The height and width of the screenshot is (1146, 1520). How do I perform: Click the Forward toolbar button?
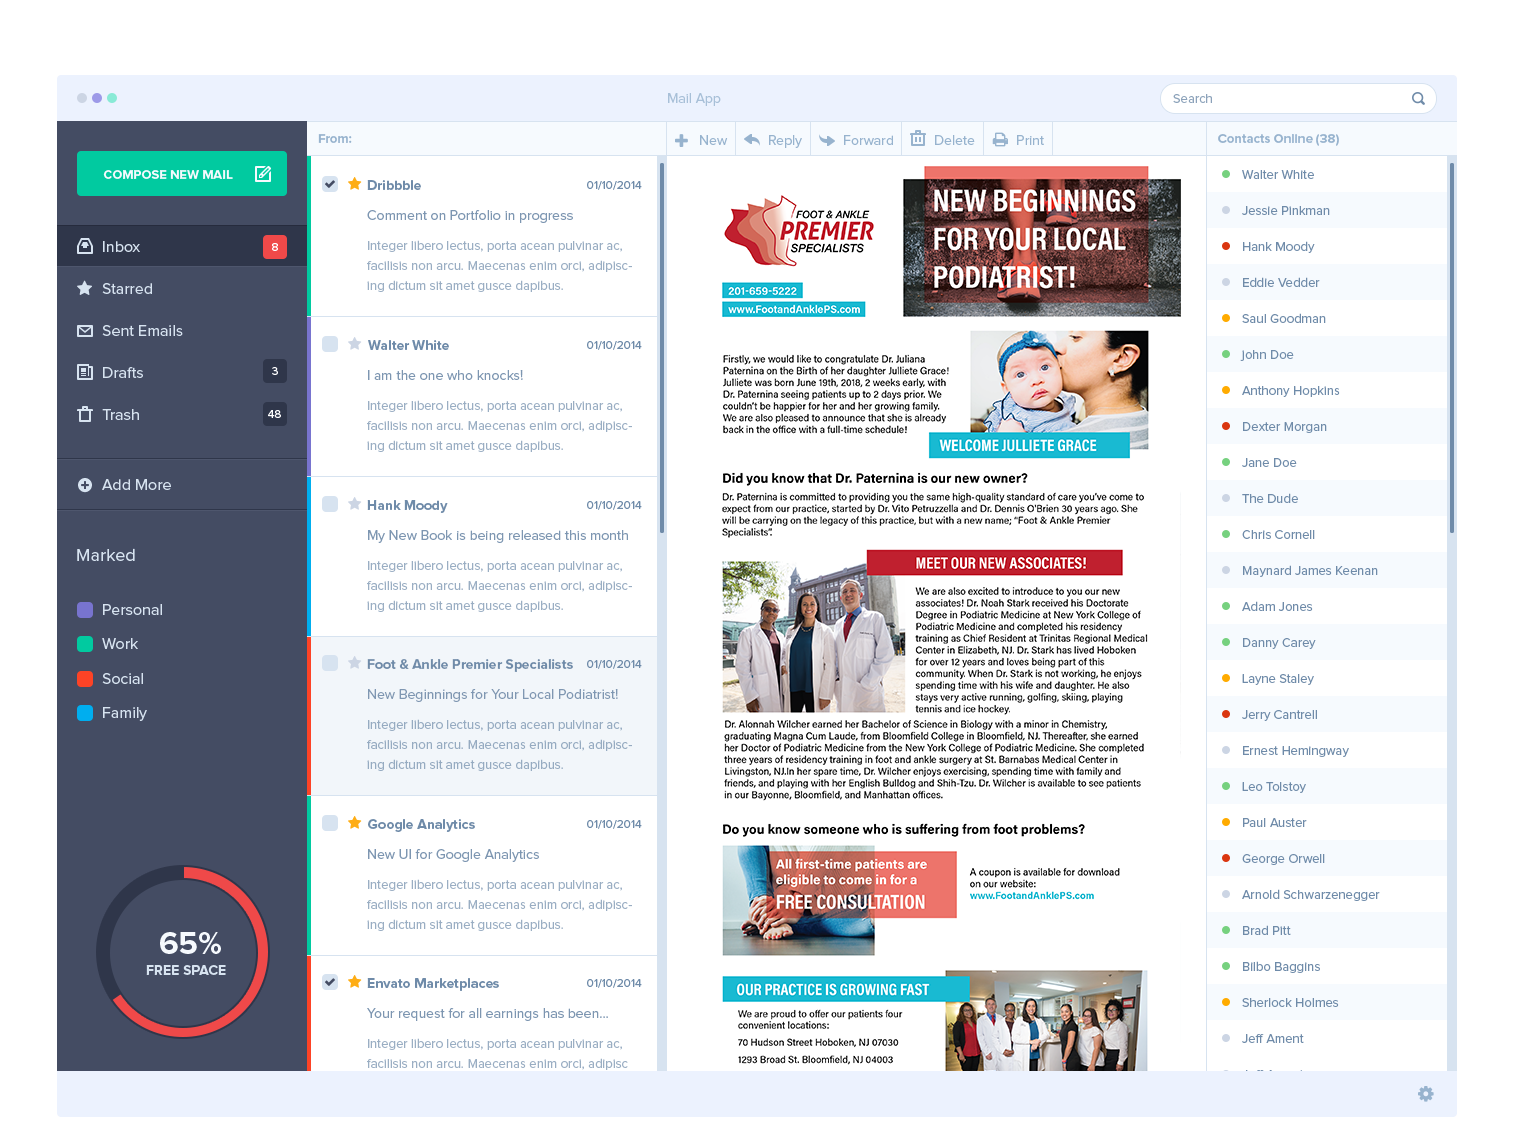[856, 140]
